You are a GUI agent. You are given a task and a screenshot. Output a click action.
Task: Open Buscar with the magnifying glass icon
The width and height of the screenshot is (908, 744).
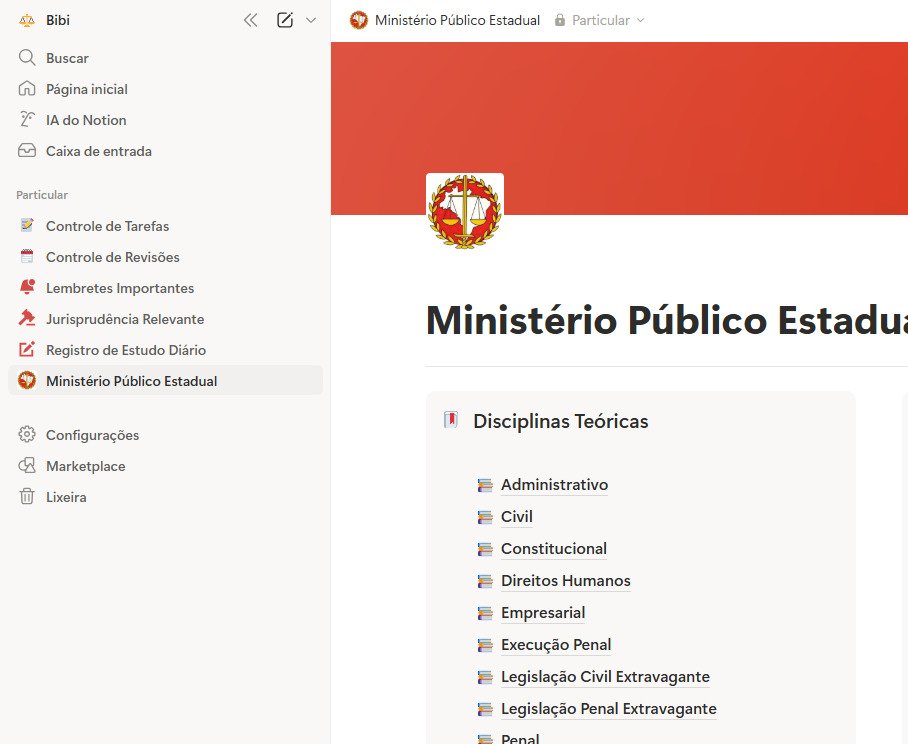point(26,57)
